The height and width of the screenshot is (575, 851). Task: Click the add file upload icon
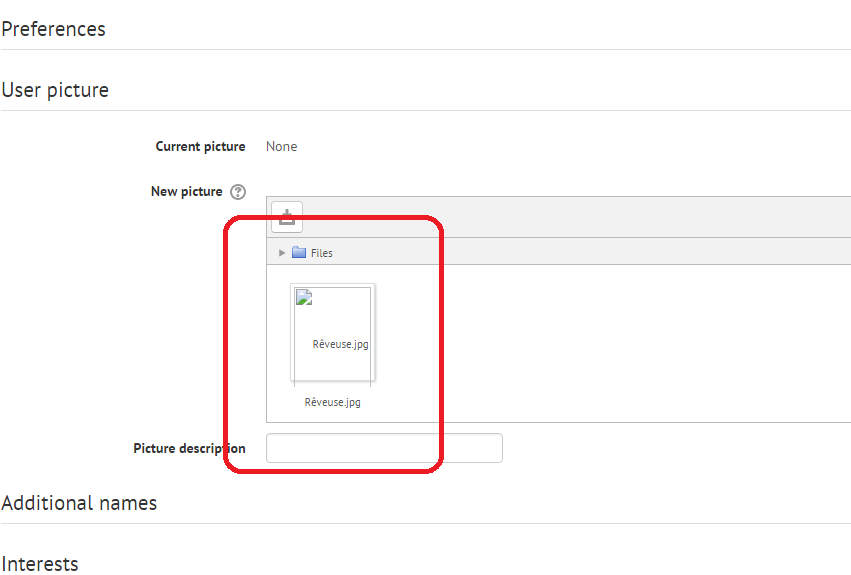tap(287, 217)
